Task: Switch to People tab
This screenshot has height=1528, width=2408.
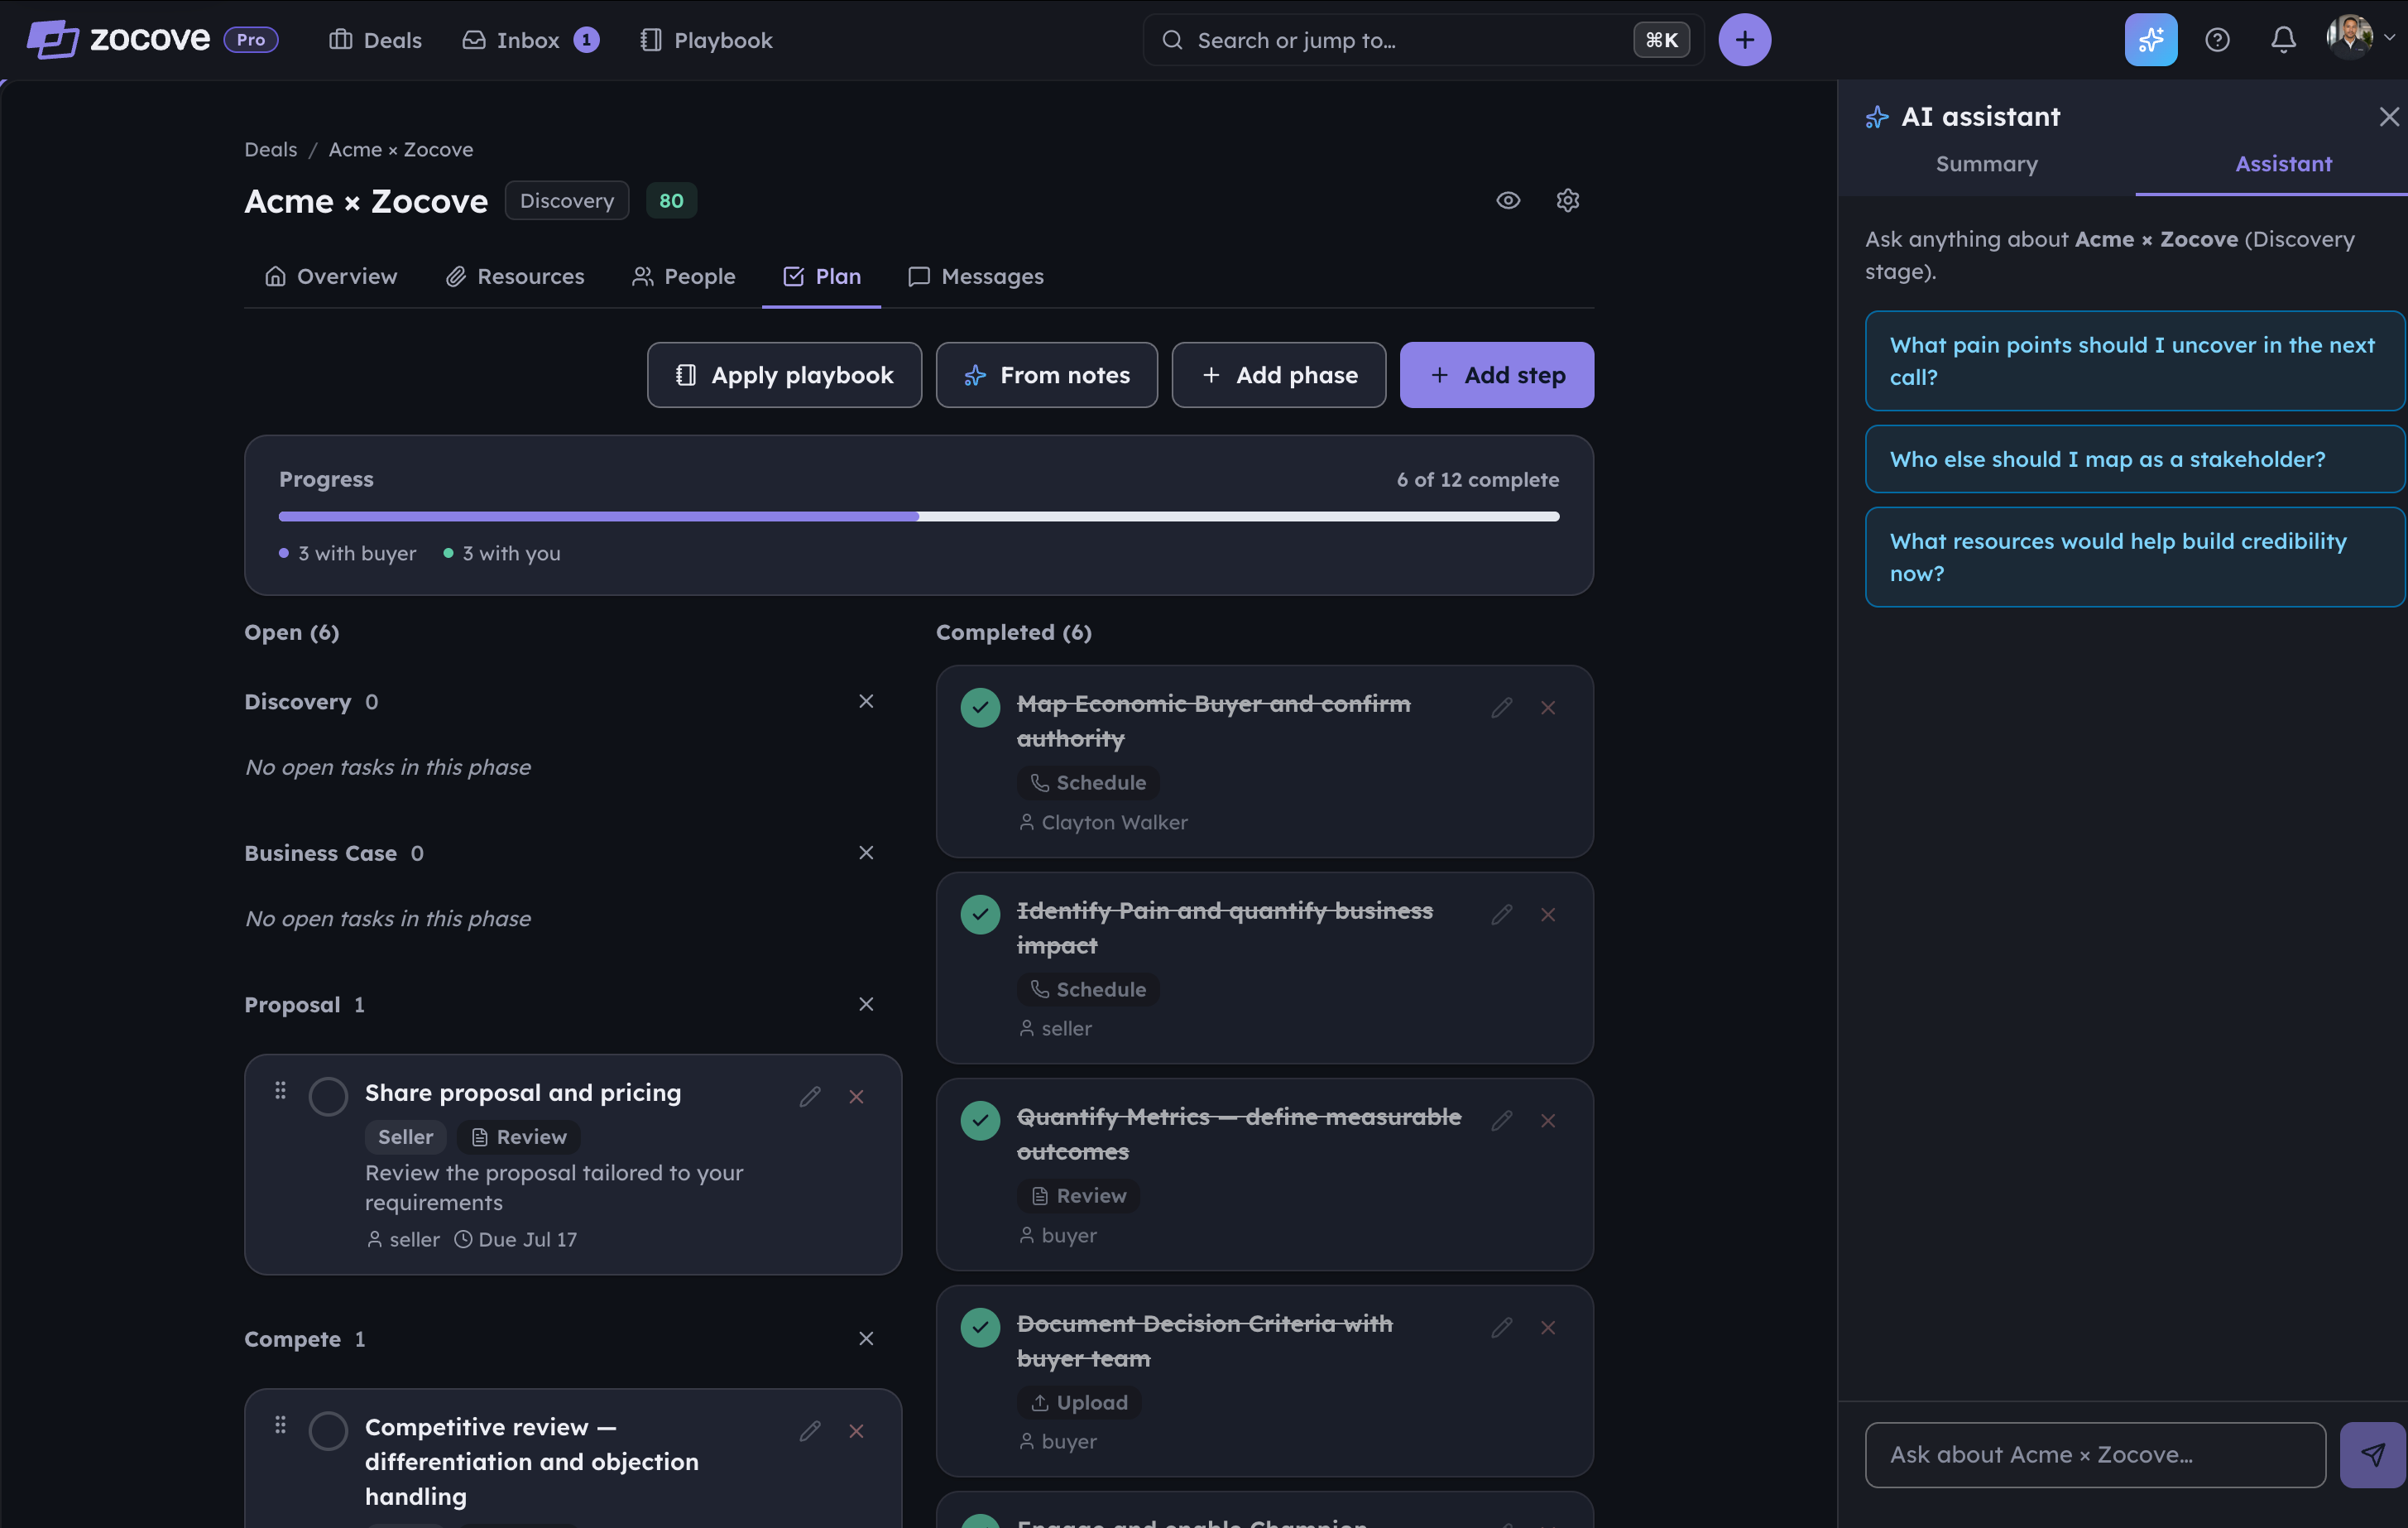Action: click(x=684, y=277)
